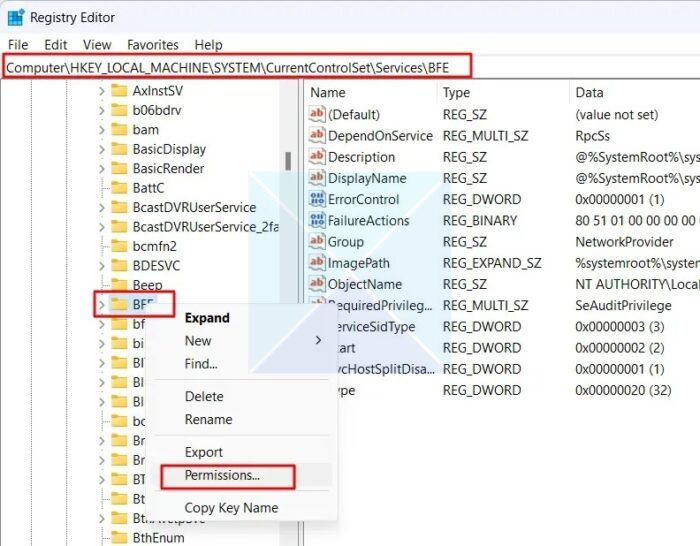The height and width of the screenshot is (546, 700).
Task: Expand the BFE key chevron
Action: (x=102, y=305)
